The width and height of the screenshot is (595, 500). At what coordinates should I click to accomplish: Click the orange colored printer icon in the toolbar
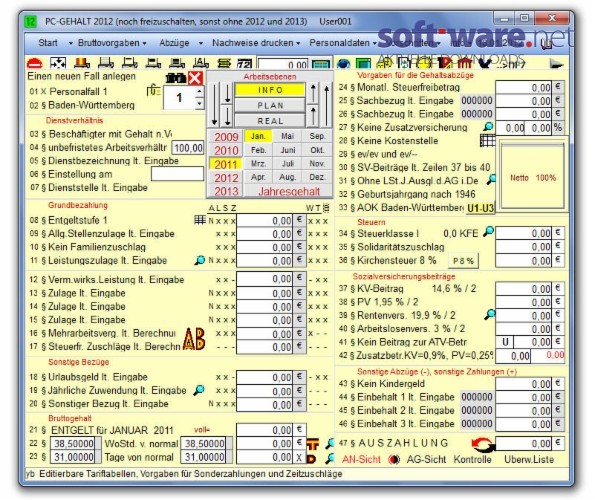[x=82, y=63]
